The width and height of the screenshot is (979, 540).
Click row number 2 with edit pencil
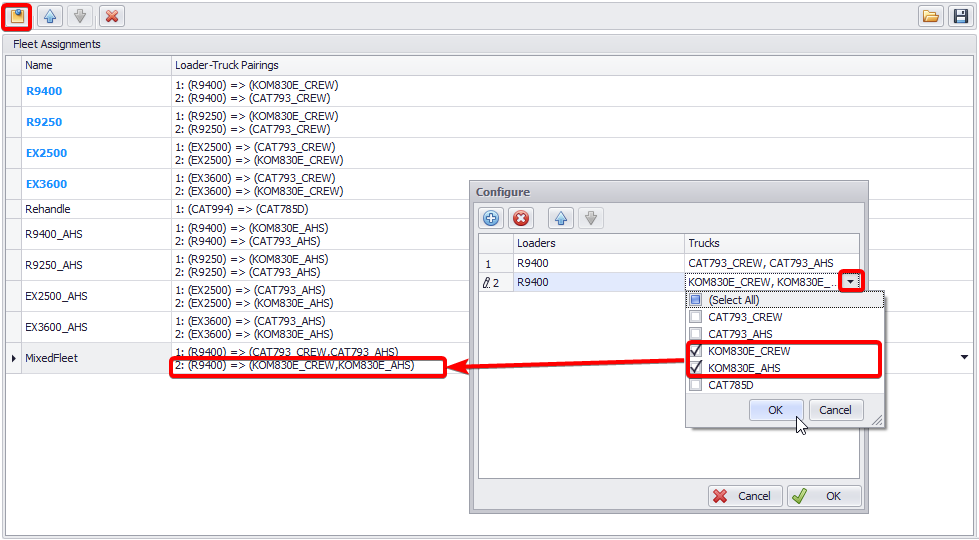[x=496, y=282]
